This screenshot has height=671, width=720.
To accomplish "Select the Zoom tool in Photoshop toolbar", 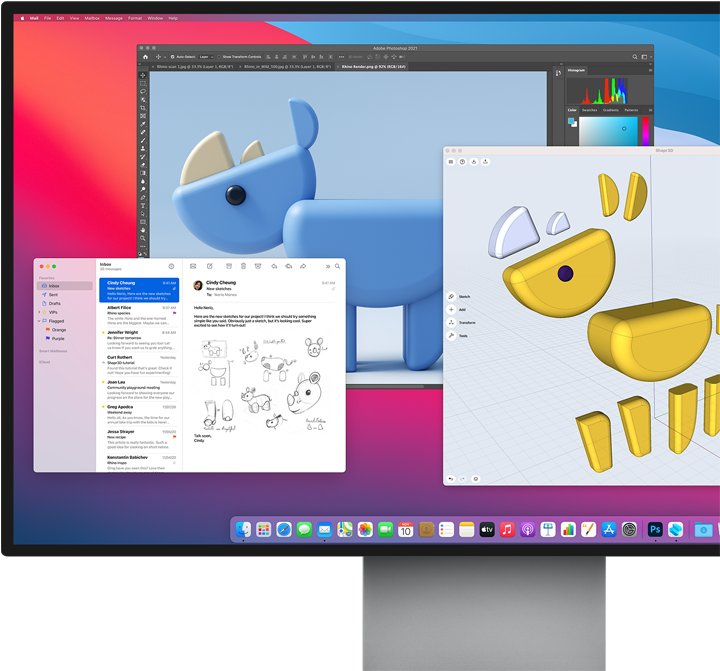I will pyautogui.click(x=143, y=238).
